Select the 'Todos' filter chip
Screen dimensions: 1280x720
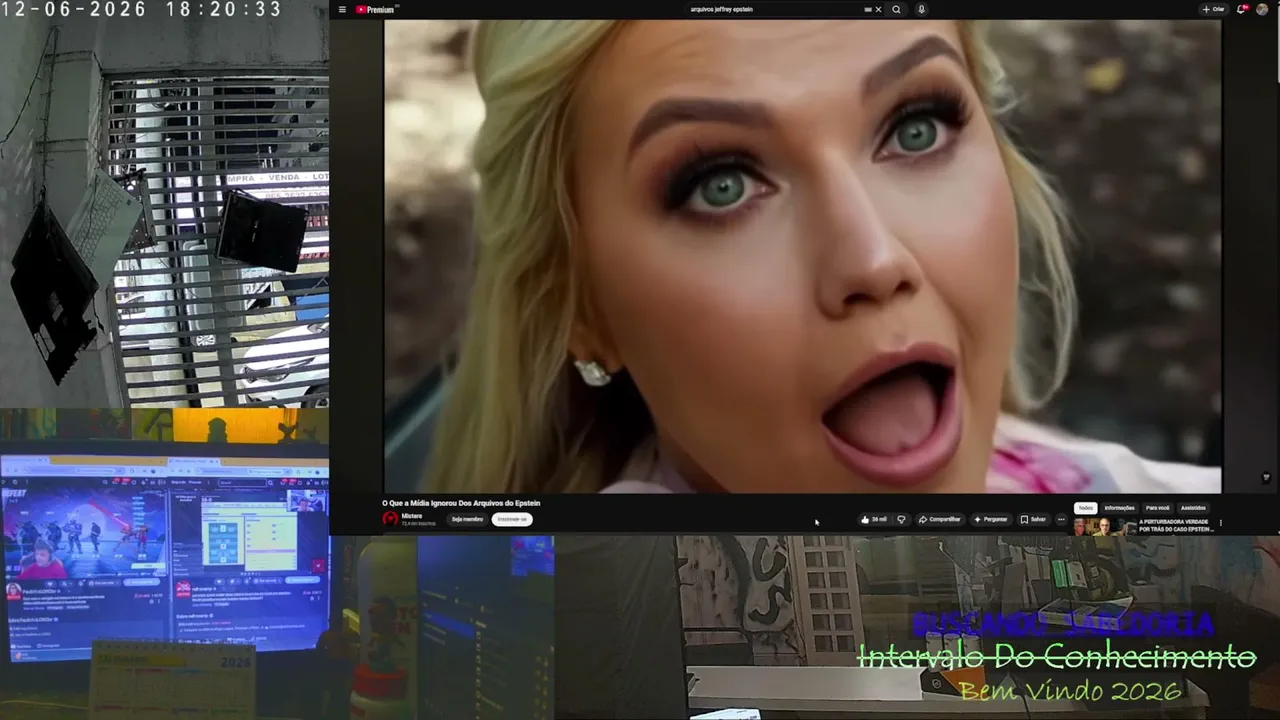(x=1086, y=508)
